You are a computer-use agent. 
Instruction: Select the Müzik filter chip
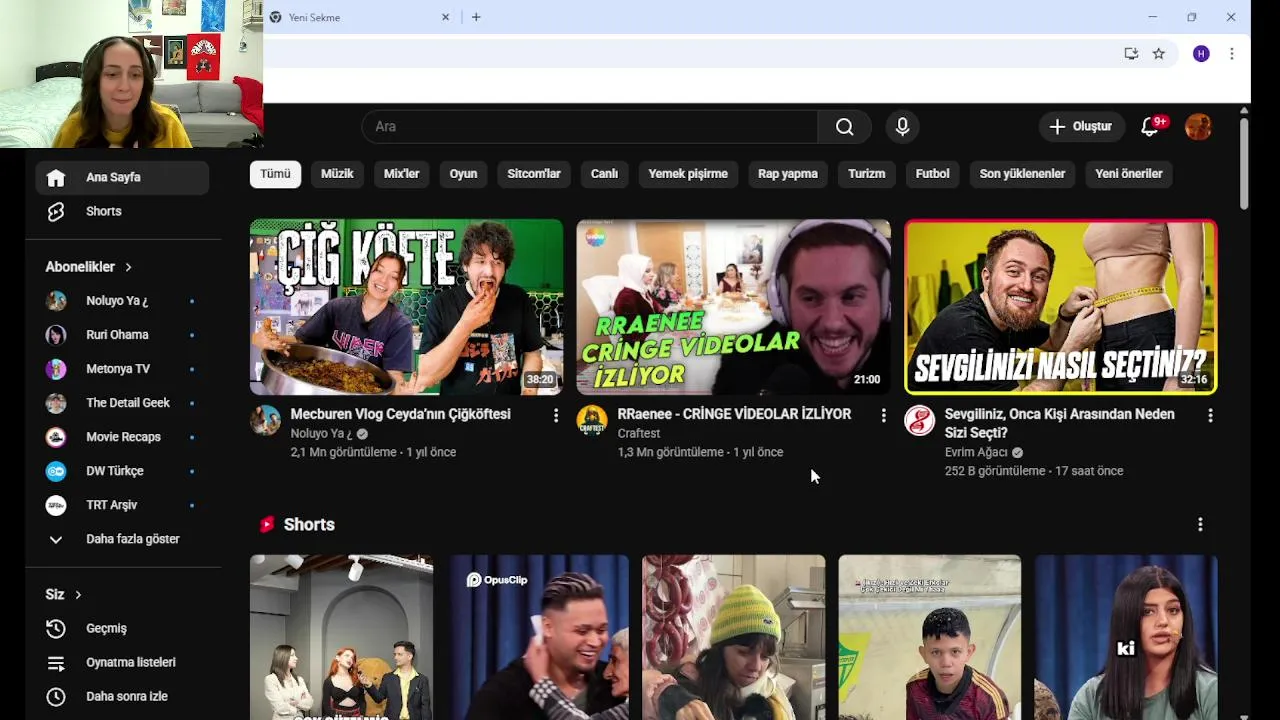pos(337,174)
